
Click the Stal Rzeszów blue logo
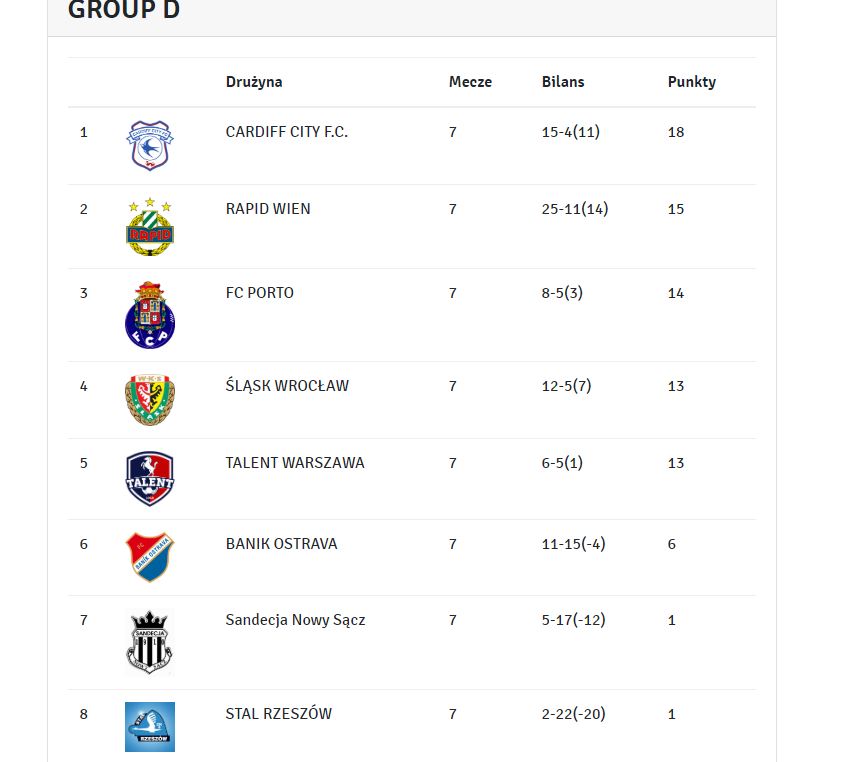[150, 727]
